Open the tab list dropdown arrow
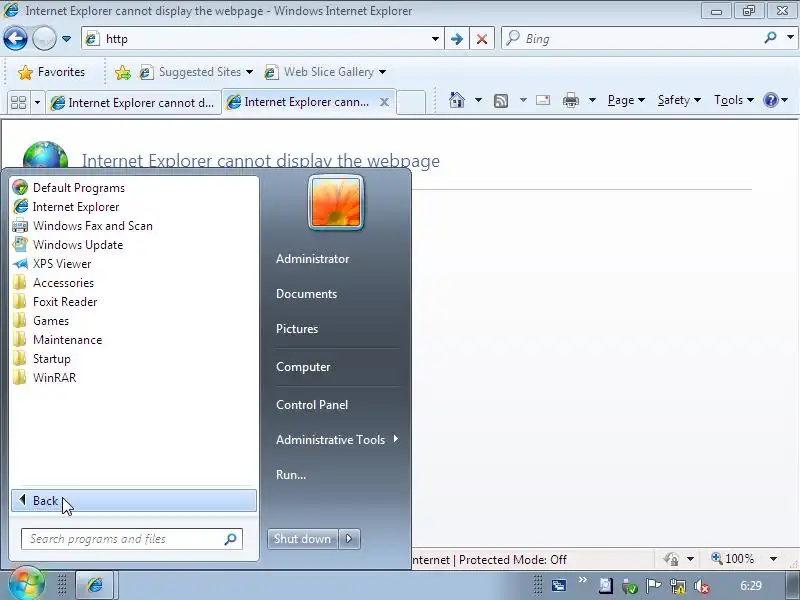This screenshot has height=600, width=800. click(x=37, y=103)
